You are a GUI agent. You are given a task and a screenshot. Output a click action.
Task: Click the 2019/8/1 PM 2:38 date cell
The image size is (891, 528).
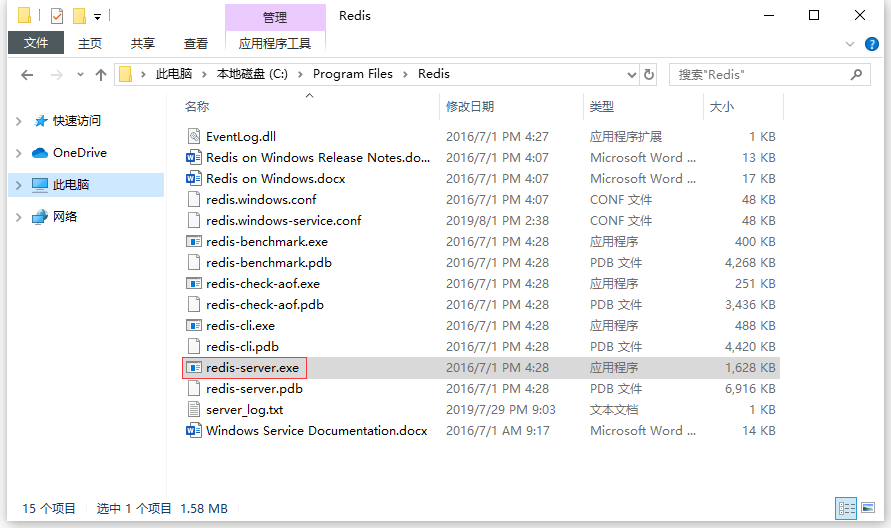[x=497, y=221]
